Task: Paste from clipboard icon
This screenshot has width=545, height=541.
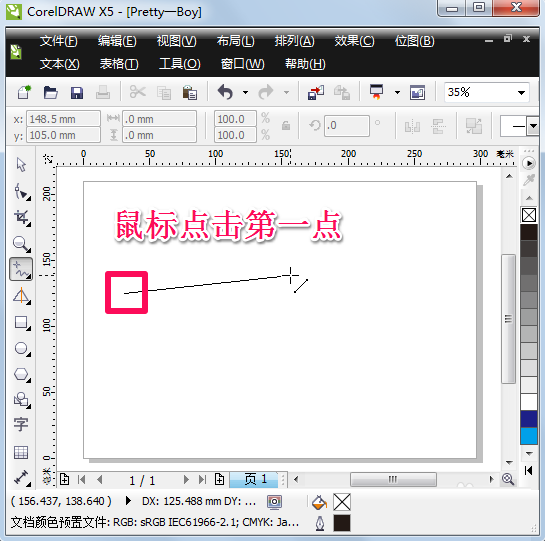Action: click(x=190, y=92)
